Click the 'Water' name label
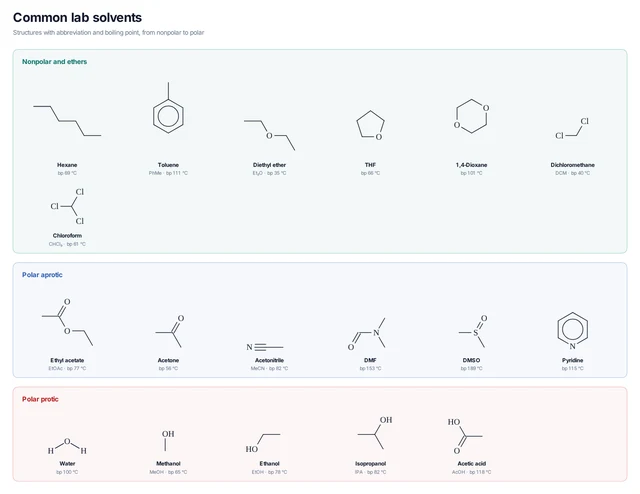 tap(67, 463)
